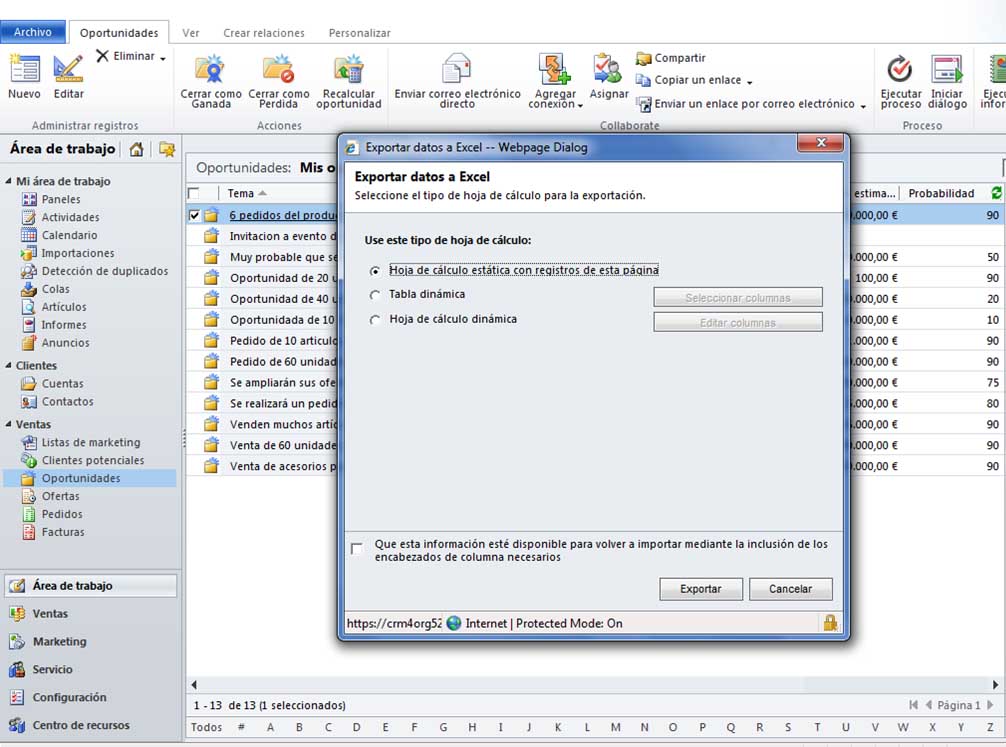Click the horizontal scrollbar left arrow
The width and height of the screenshot is (1006, 747).
(194, 685)
